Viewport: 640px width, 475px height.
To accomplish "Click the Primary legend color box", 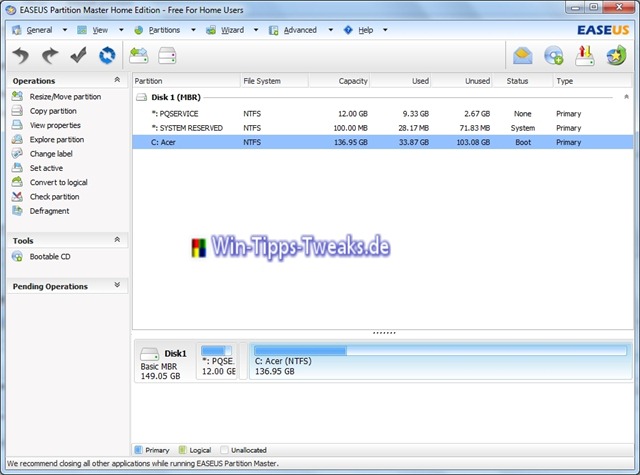I will coord(138,450).
